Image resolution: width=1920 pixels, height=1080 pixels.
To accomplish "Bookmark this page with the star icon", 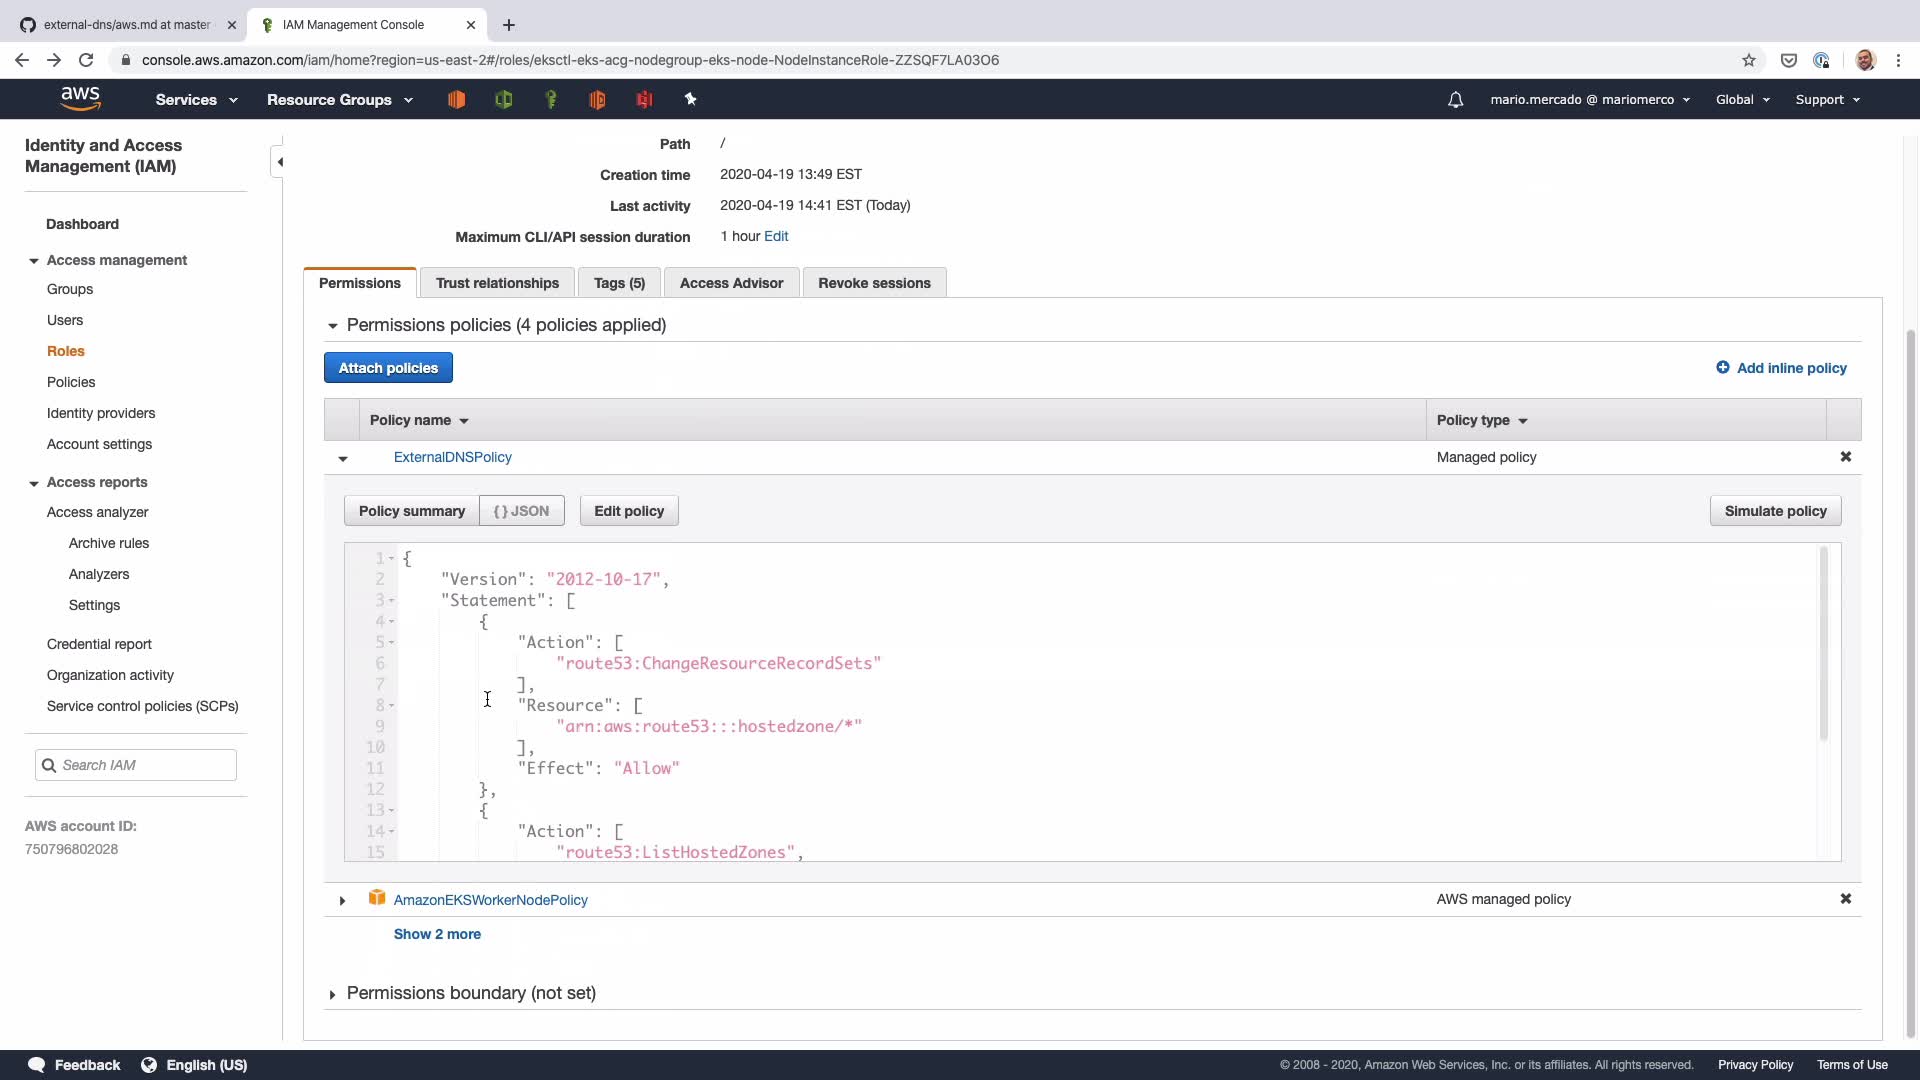I will point(1748,60).
